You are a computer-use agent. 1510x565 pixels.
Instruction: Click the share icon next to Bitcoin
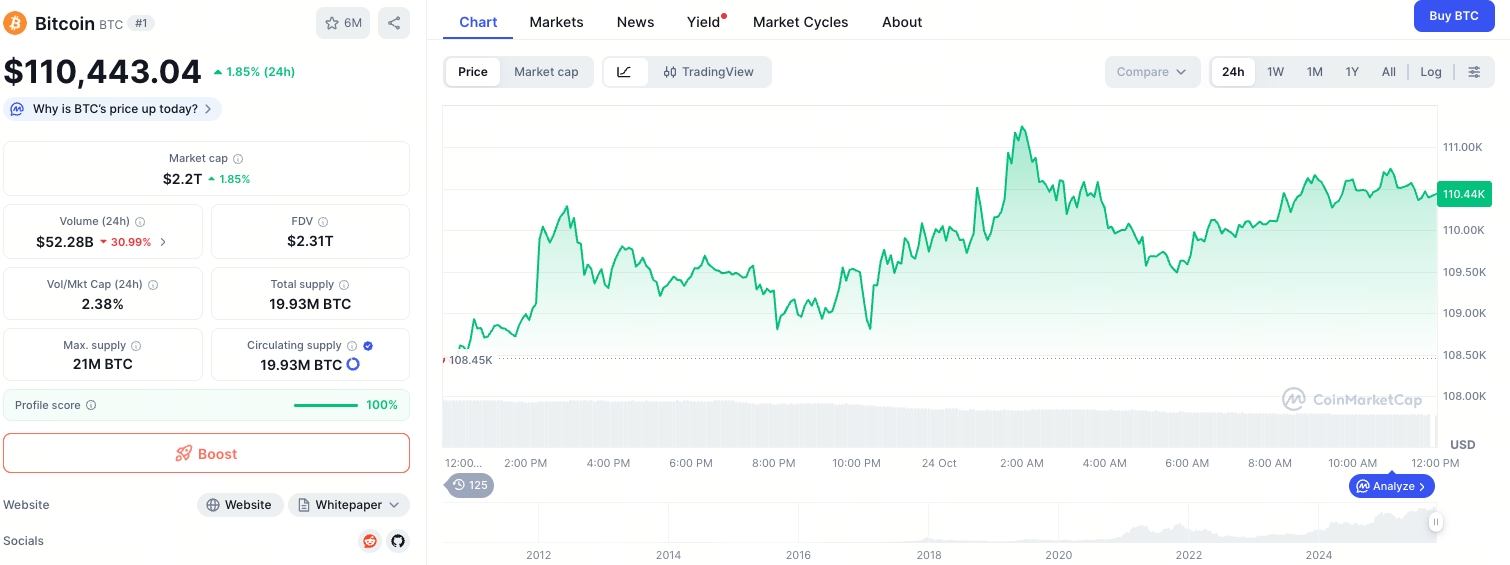coord(394,23)
